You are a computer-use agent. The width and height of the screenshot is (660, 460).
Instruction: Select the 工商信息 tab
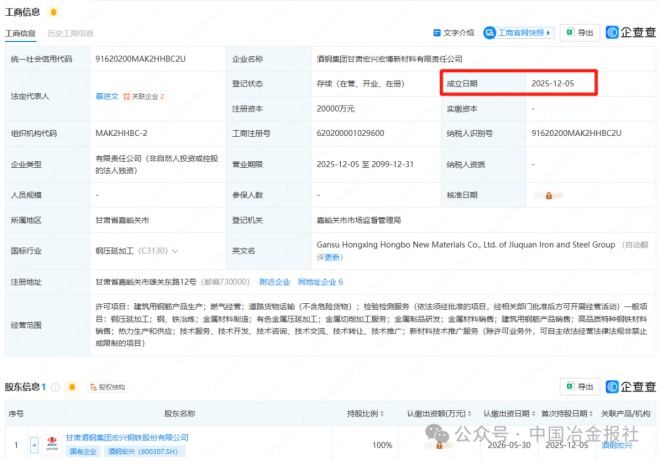(x=20, y=33)
